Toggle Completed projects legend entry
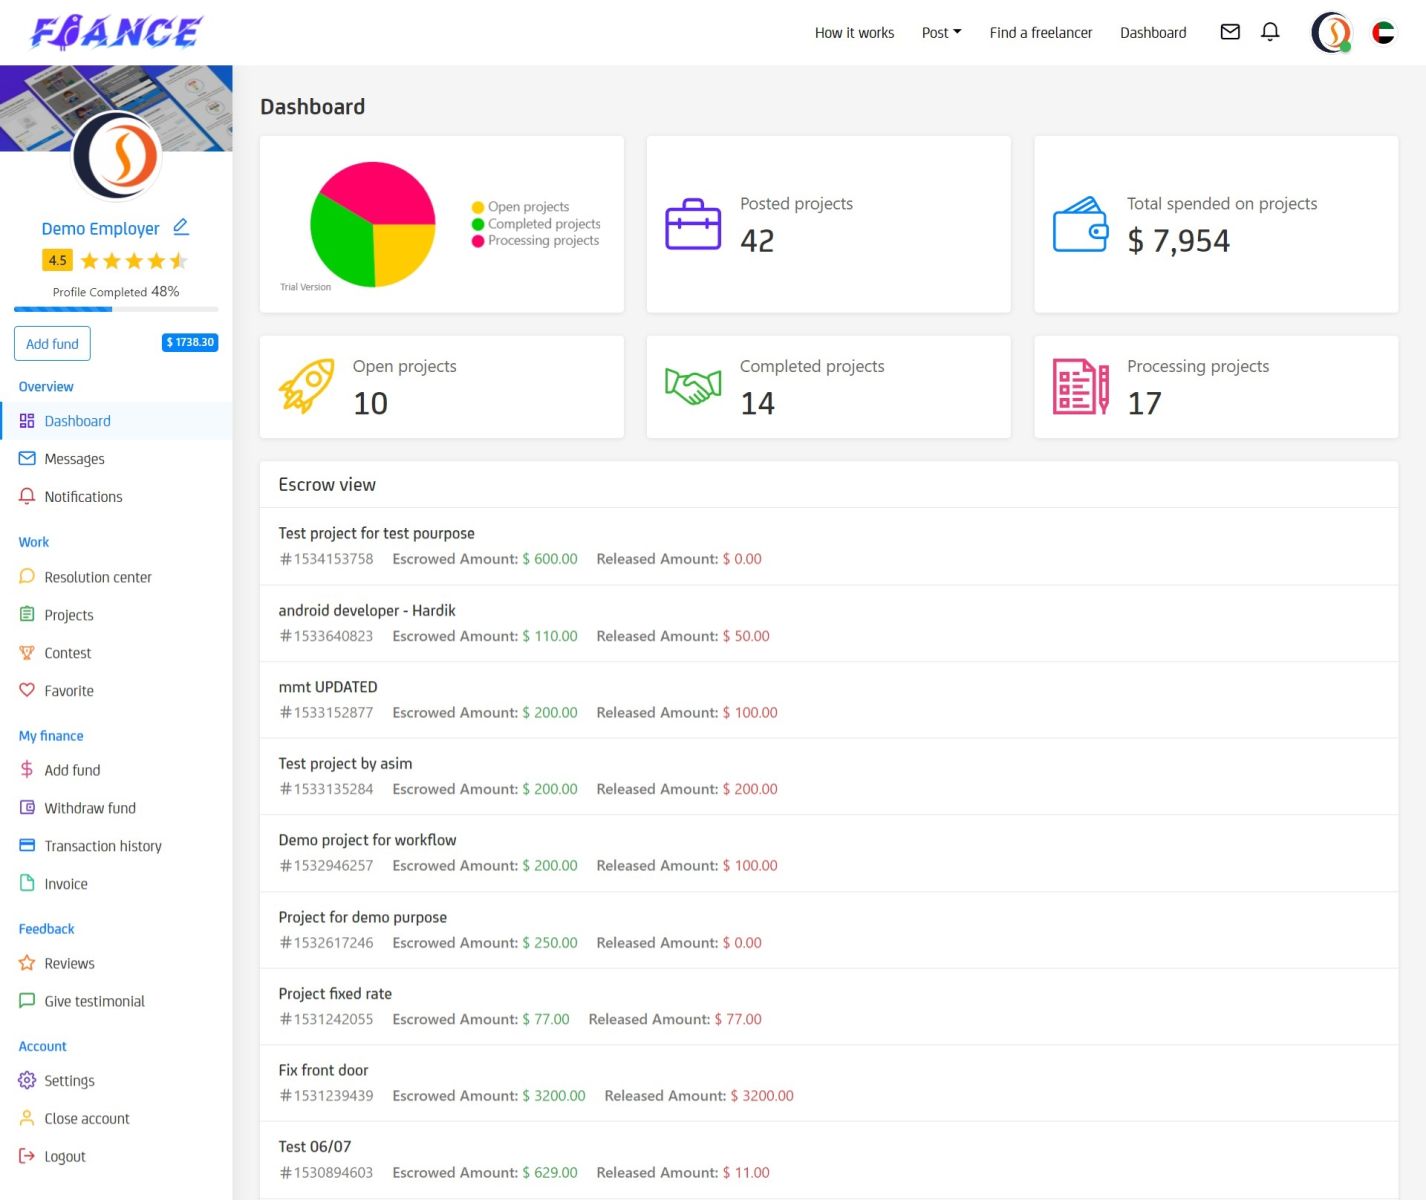The height and width of the screenshot is (1200, 1426). pos(543,224)
